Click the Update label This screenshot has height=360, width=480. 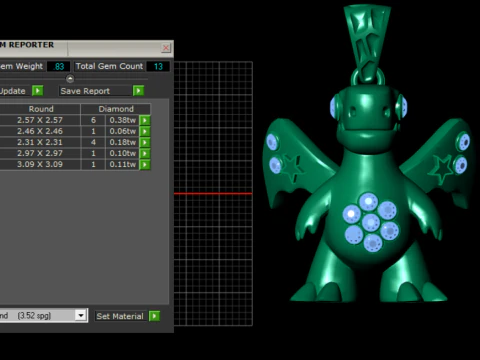pyautogui.click(x=12, y=91)
